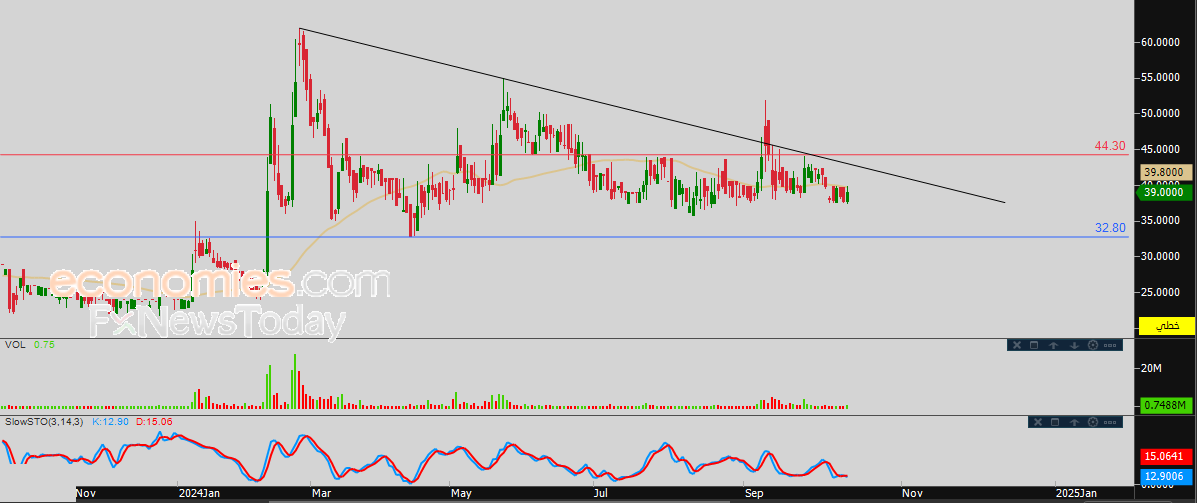Click the 39.0000 current price tag
1197x503 pixels.
point(1166,193)
